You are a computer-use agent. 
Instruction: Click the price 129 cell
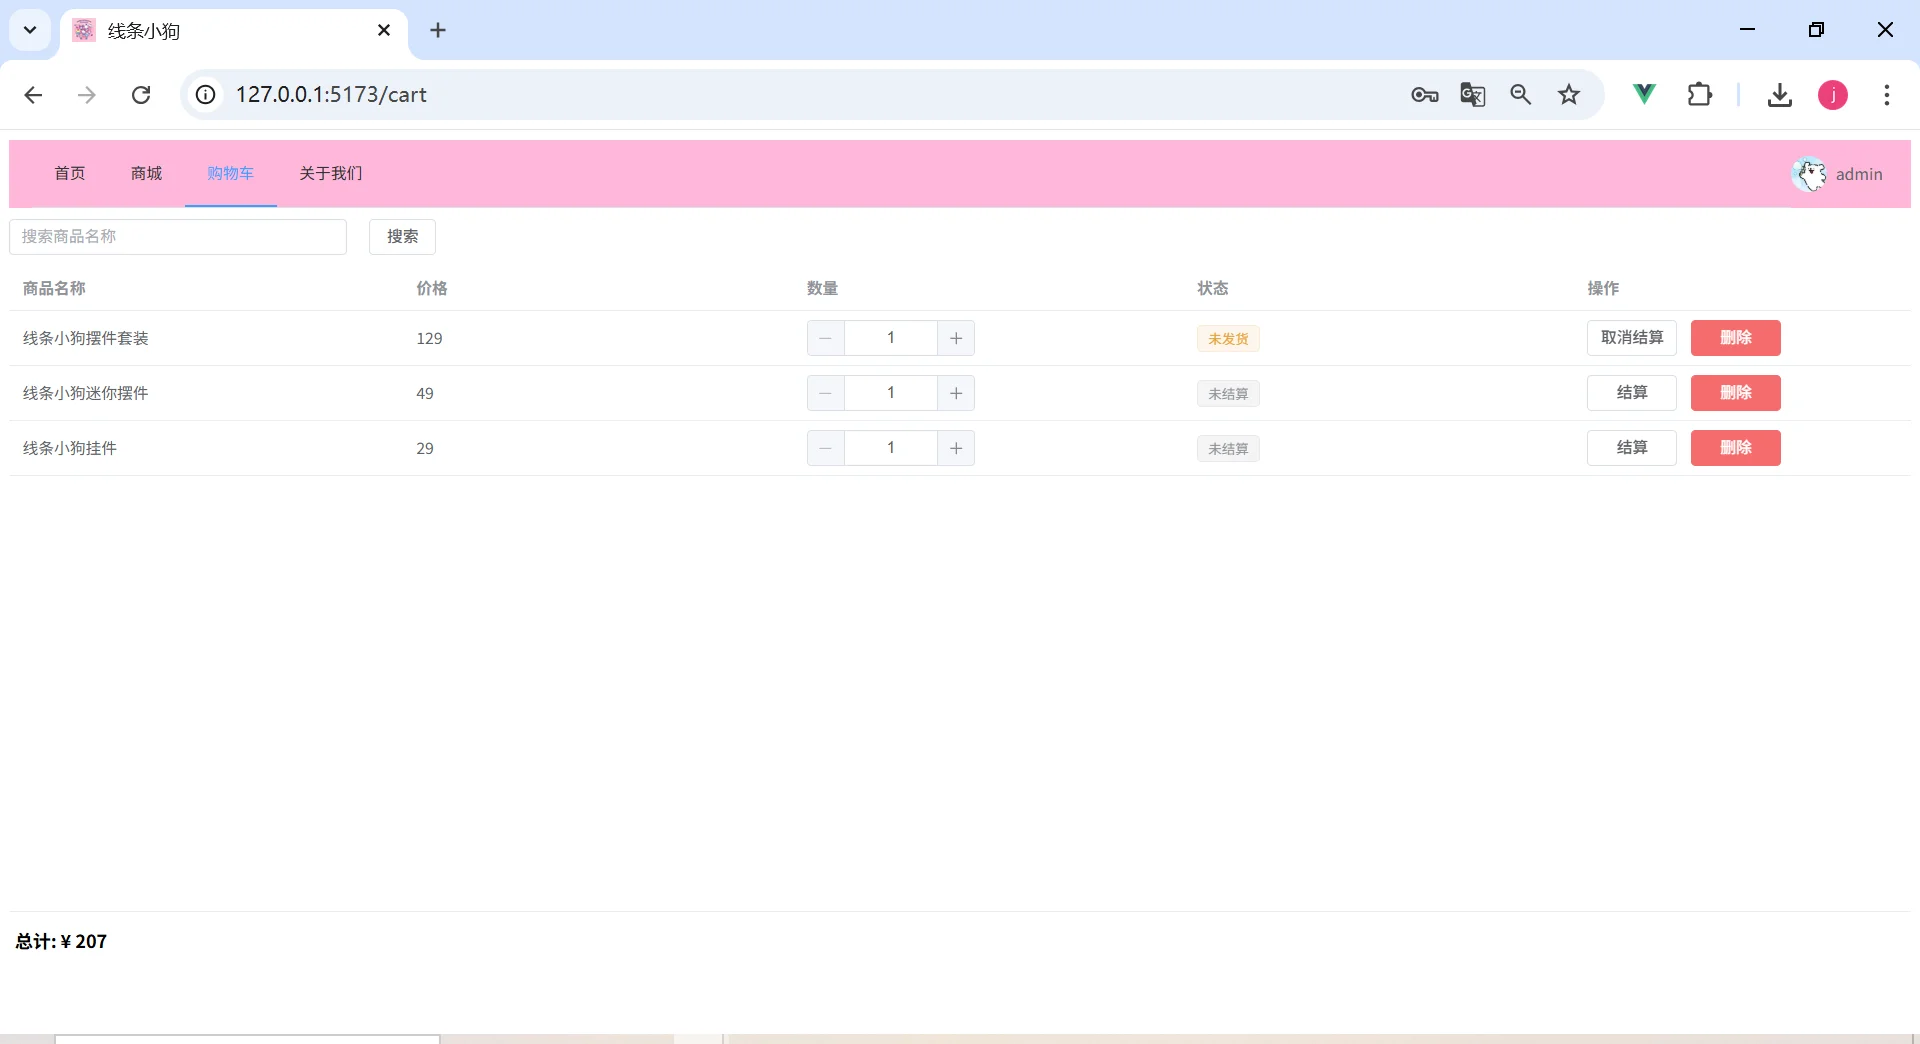point(429,338)
